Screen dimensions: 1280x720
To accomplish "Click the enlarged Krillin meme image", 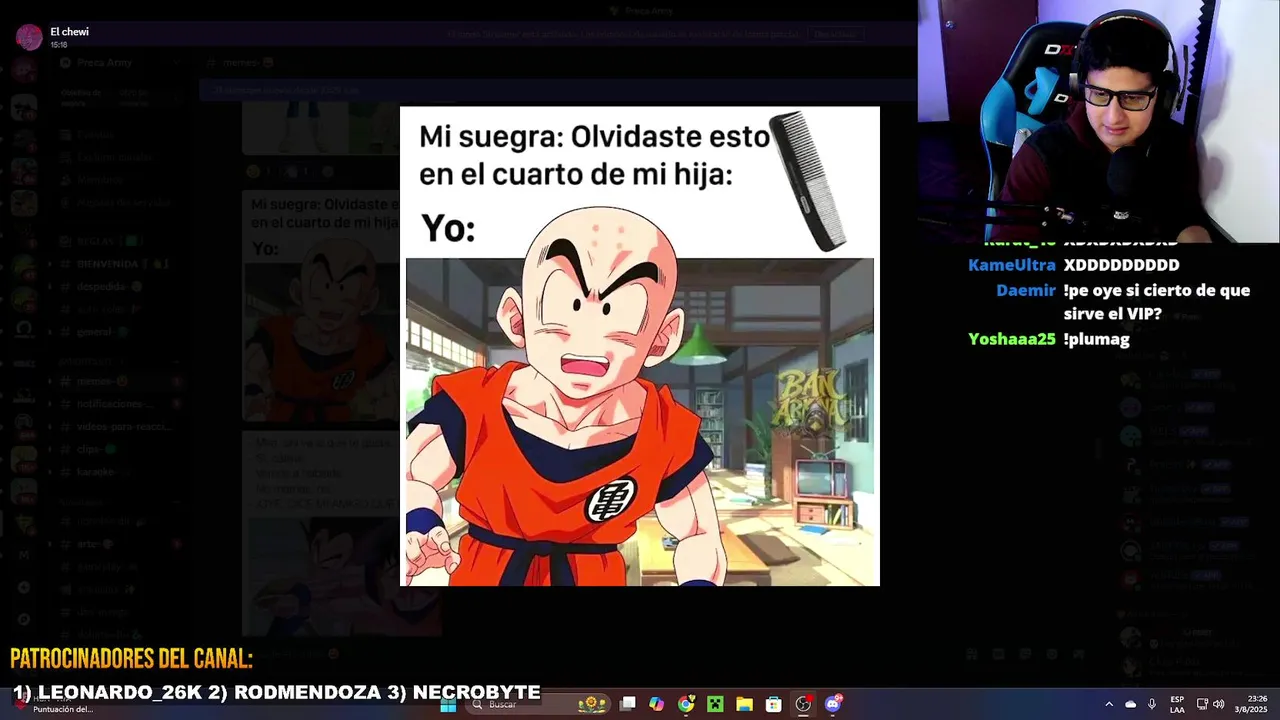I will pos(640,346).
